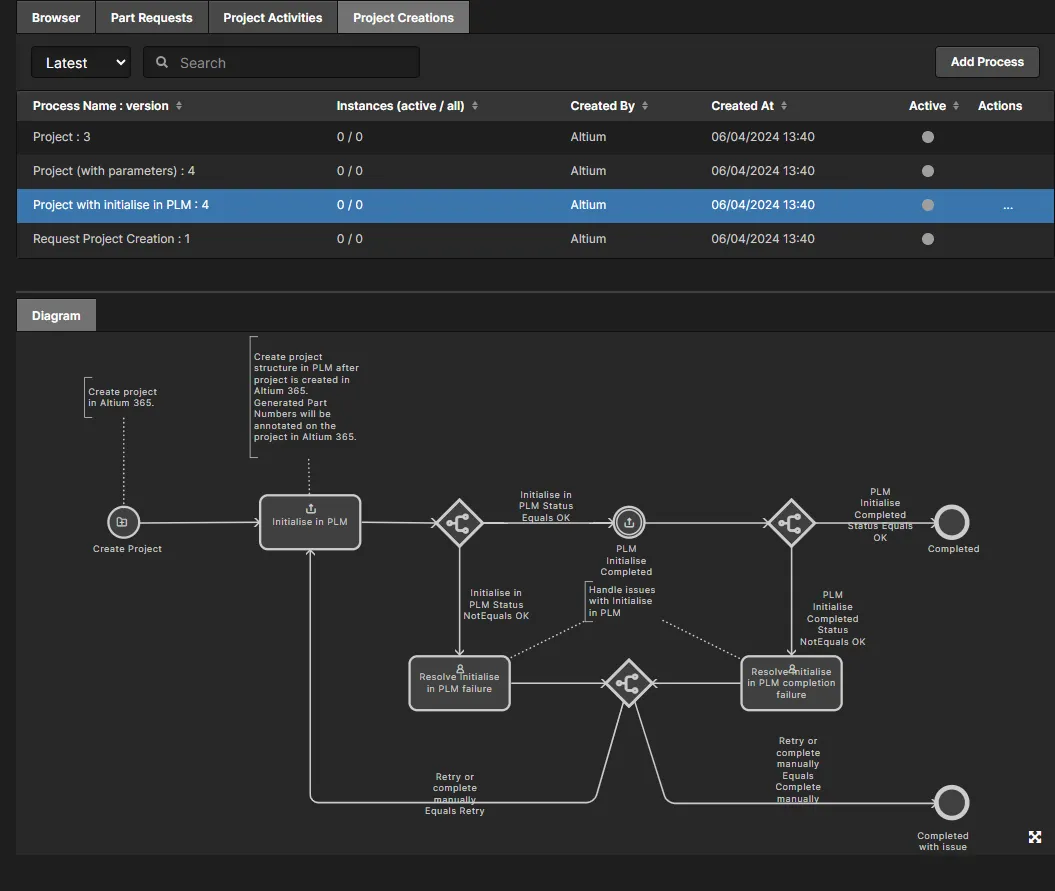Click the Create Project start event node

click(x=123, y=522)
